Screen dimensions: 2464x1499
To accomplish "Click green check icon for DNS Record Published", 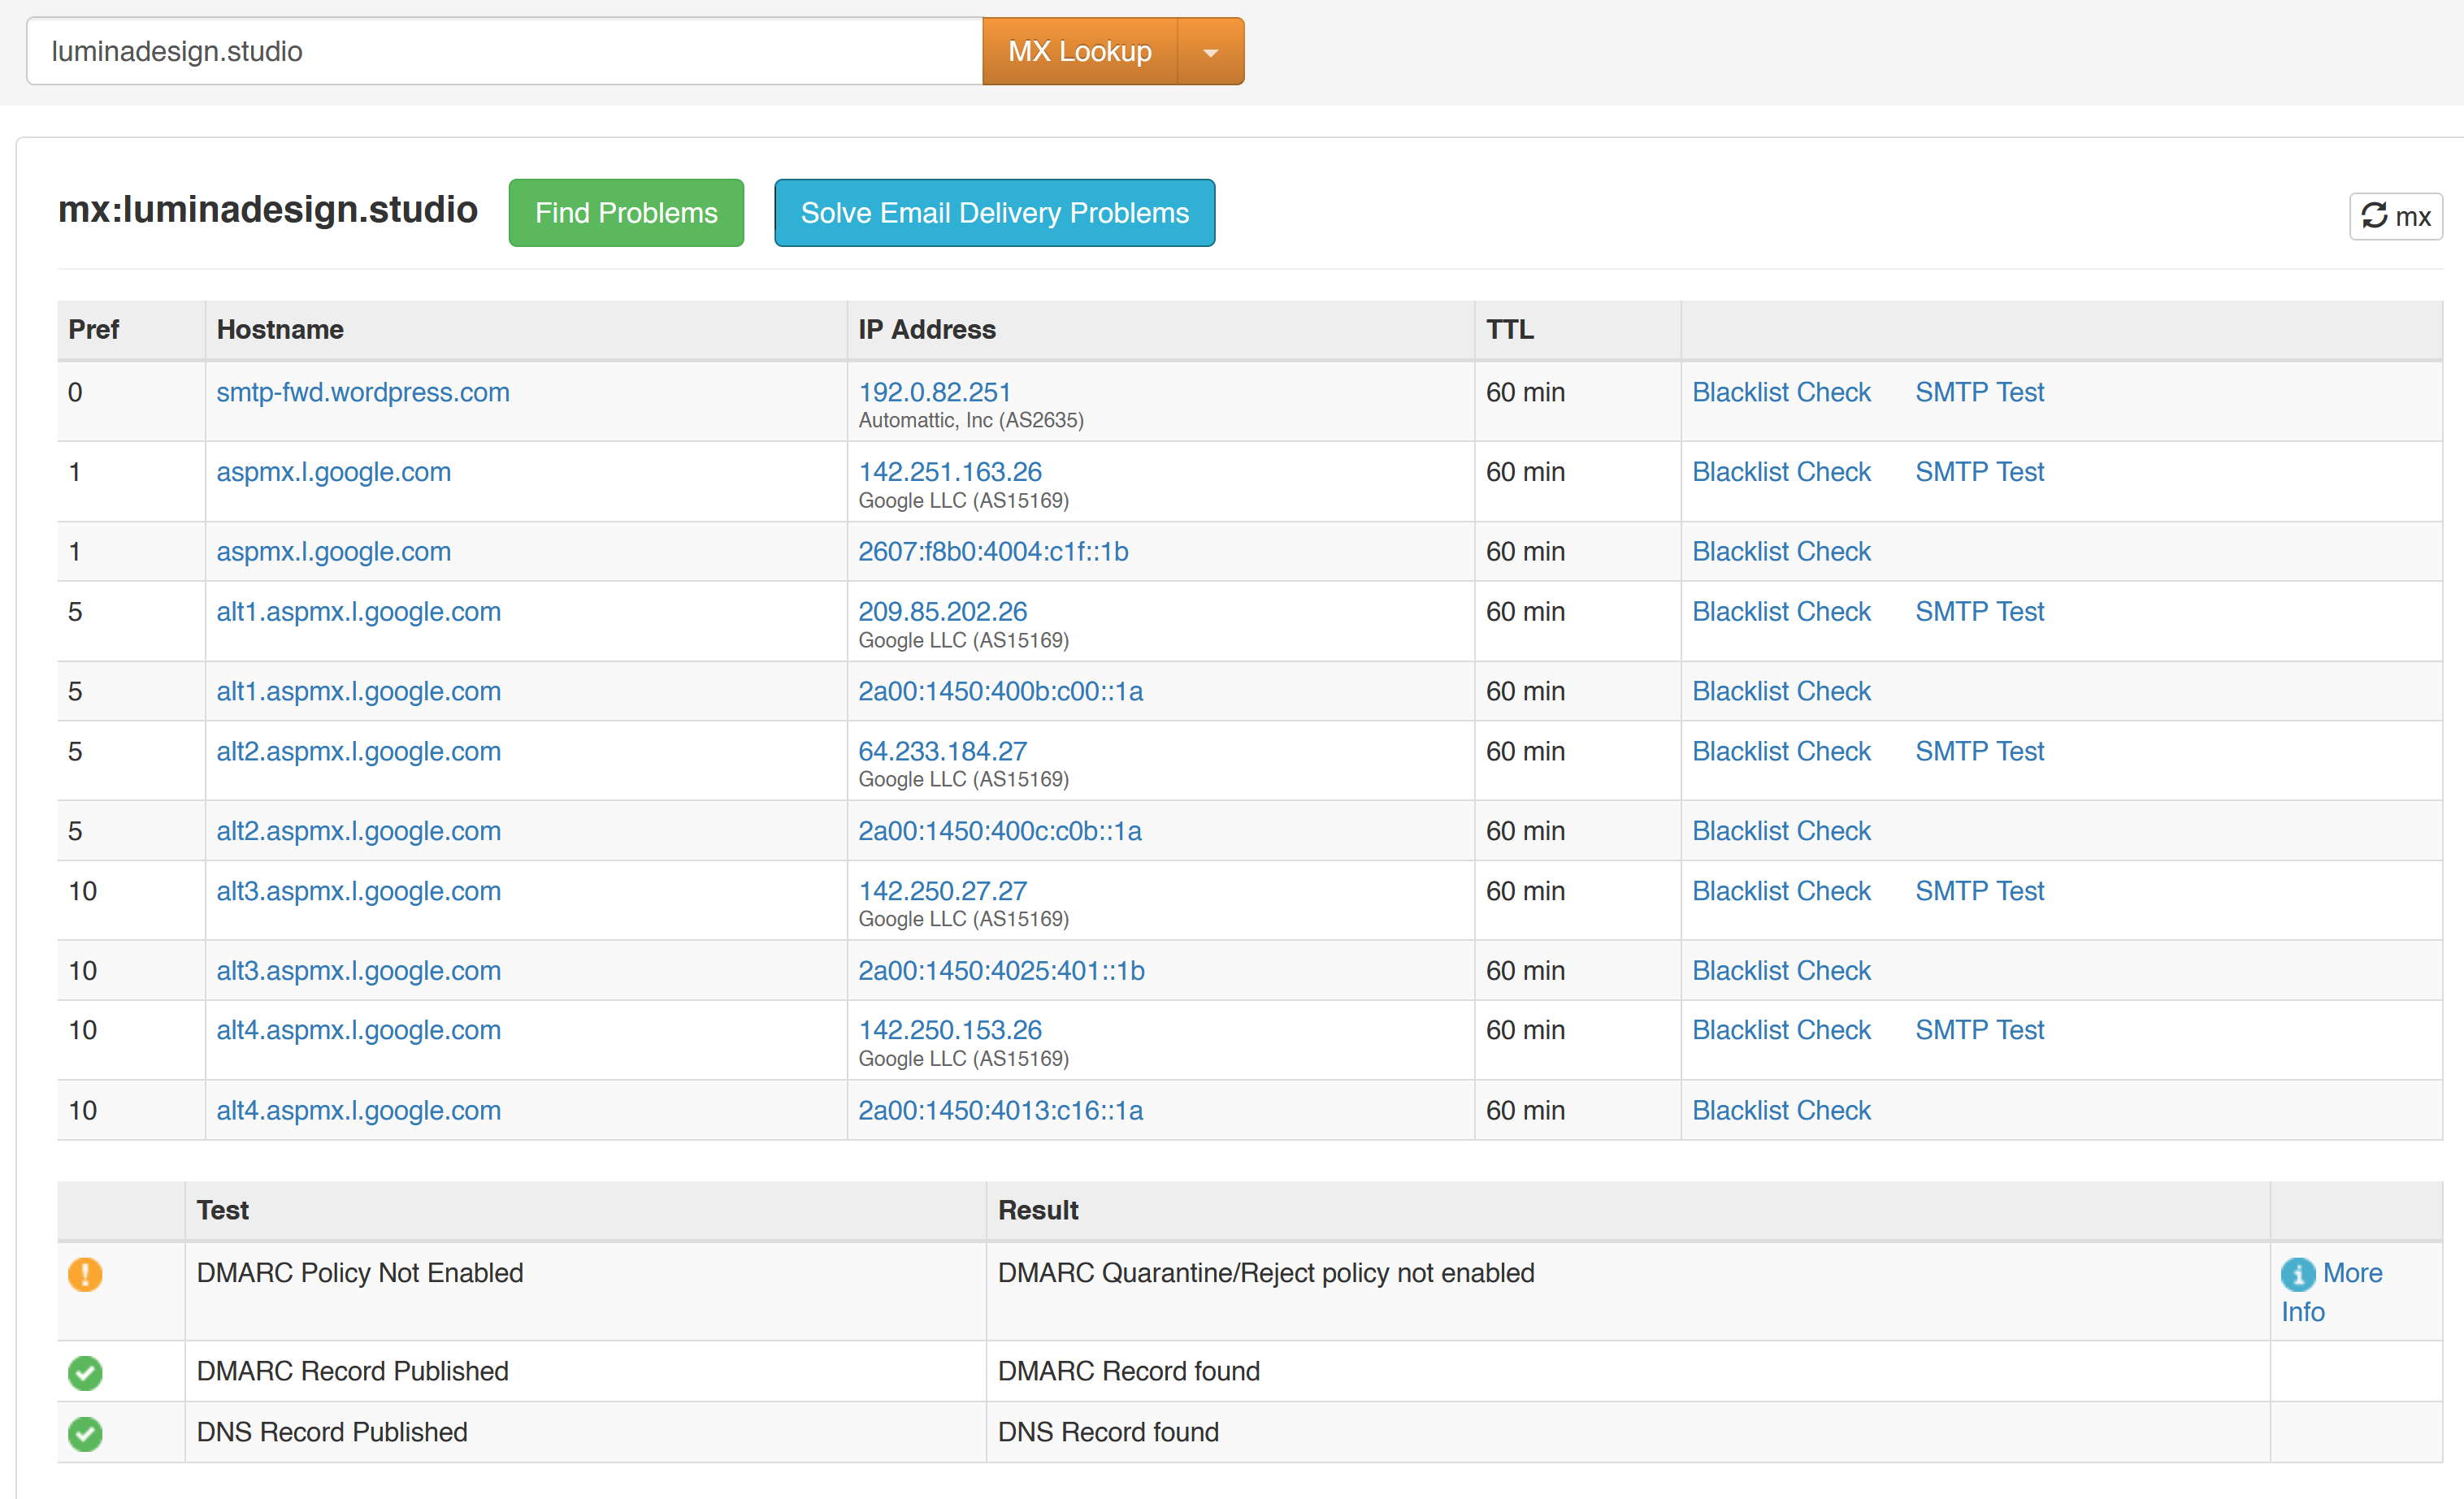I will [85, 1433].
